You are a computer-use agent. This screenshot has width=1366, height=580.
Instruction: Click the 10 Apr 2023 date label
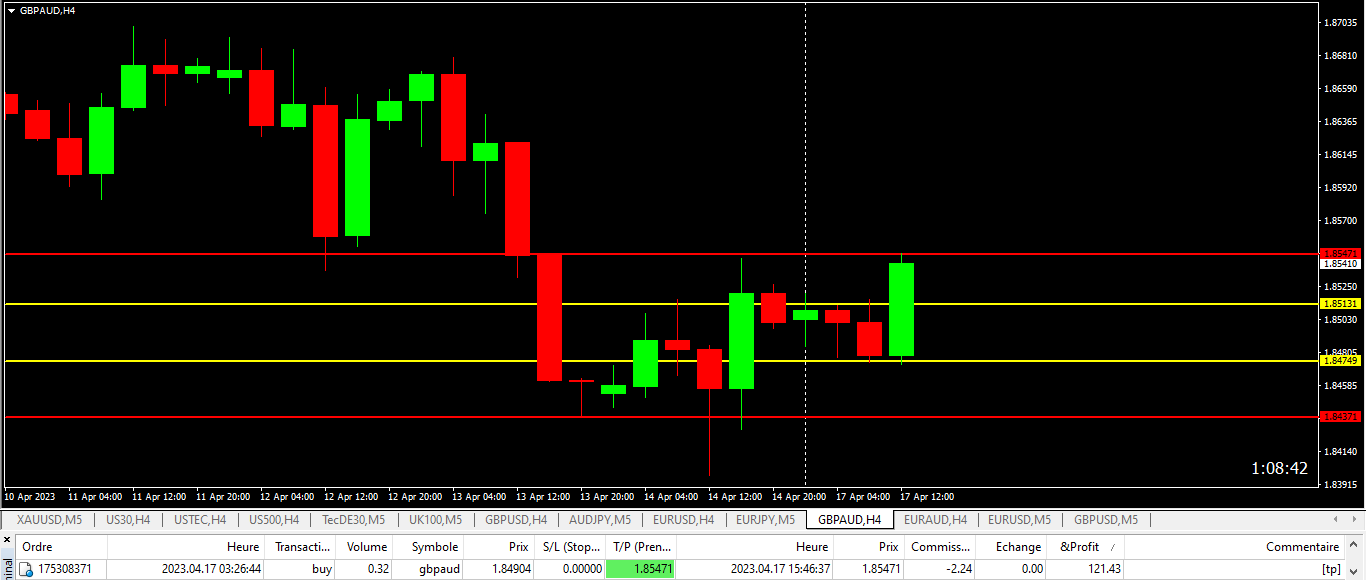click(30, 497)
